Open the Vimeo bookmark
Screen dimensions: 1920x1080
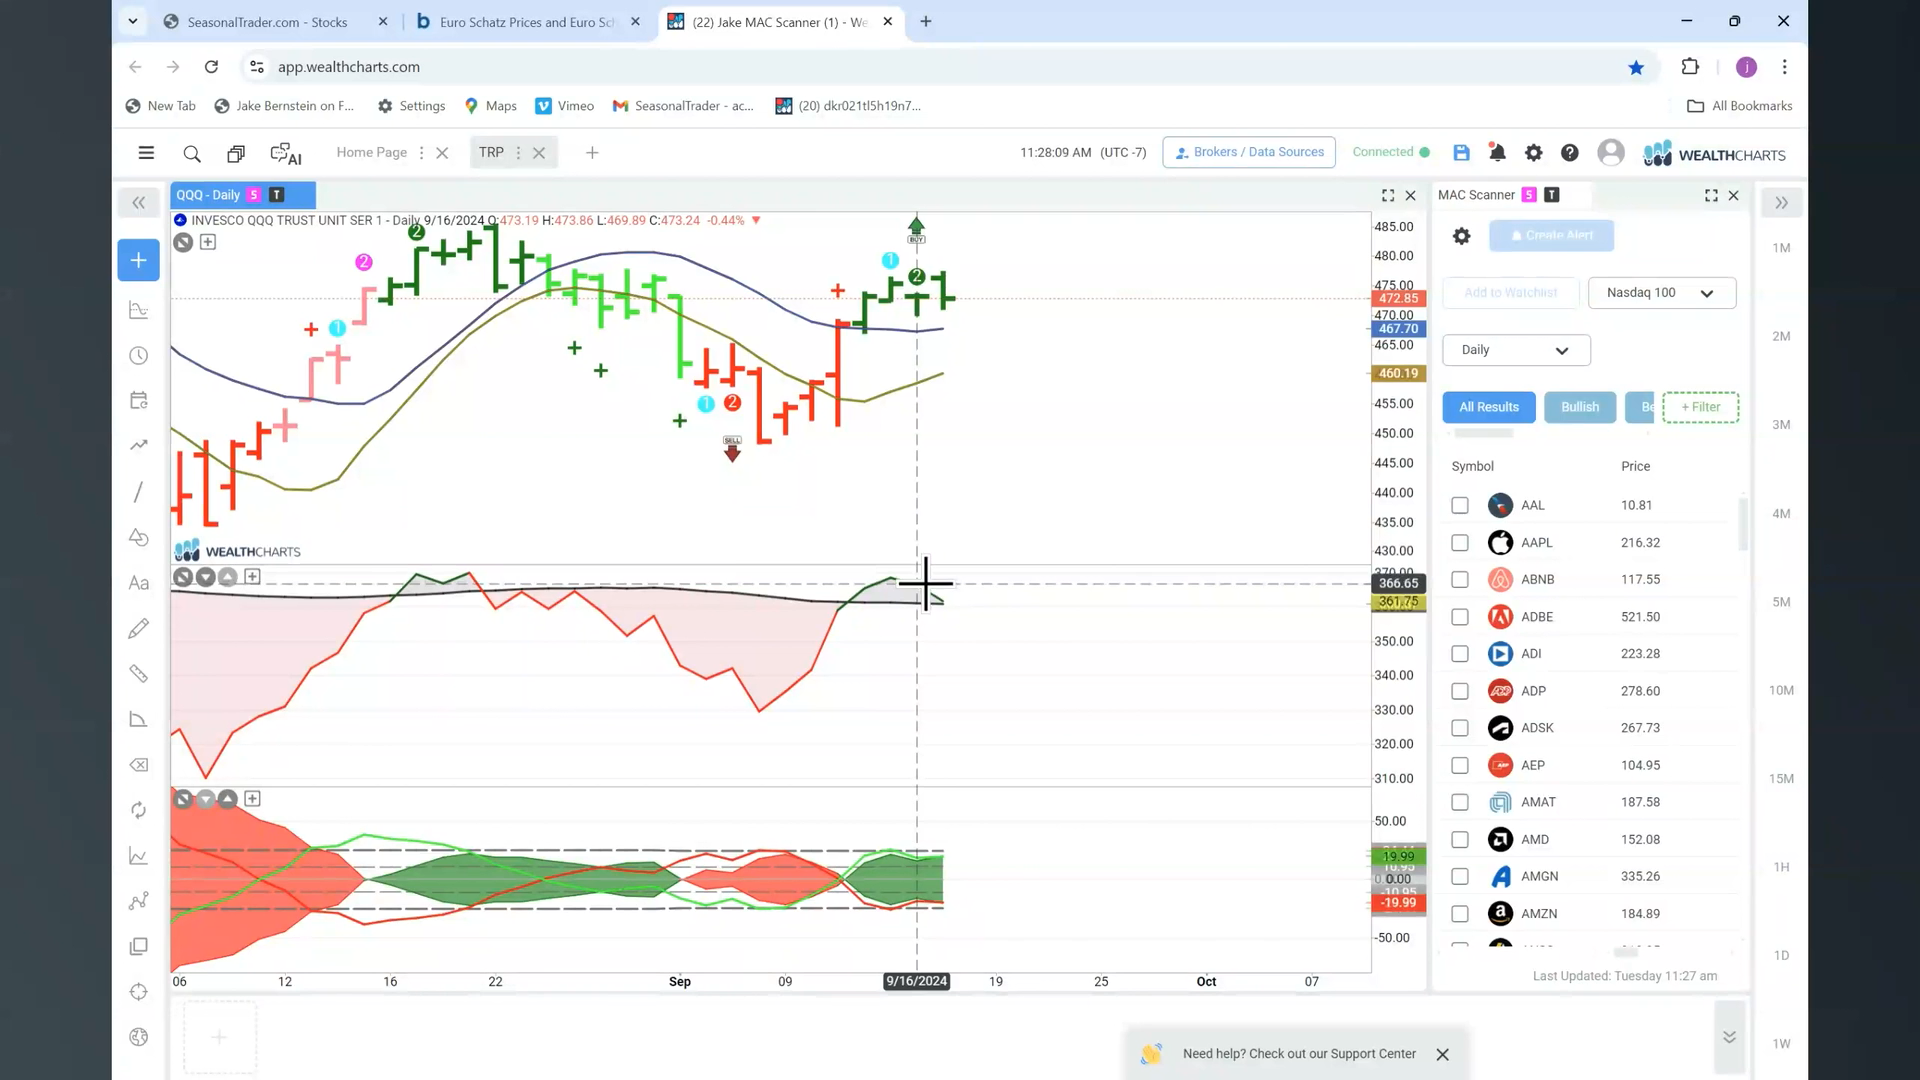[565, 106]
